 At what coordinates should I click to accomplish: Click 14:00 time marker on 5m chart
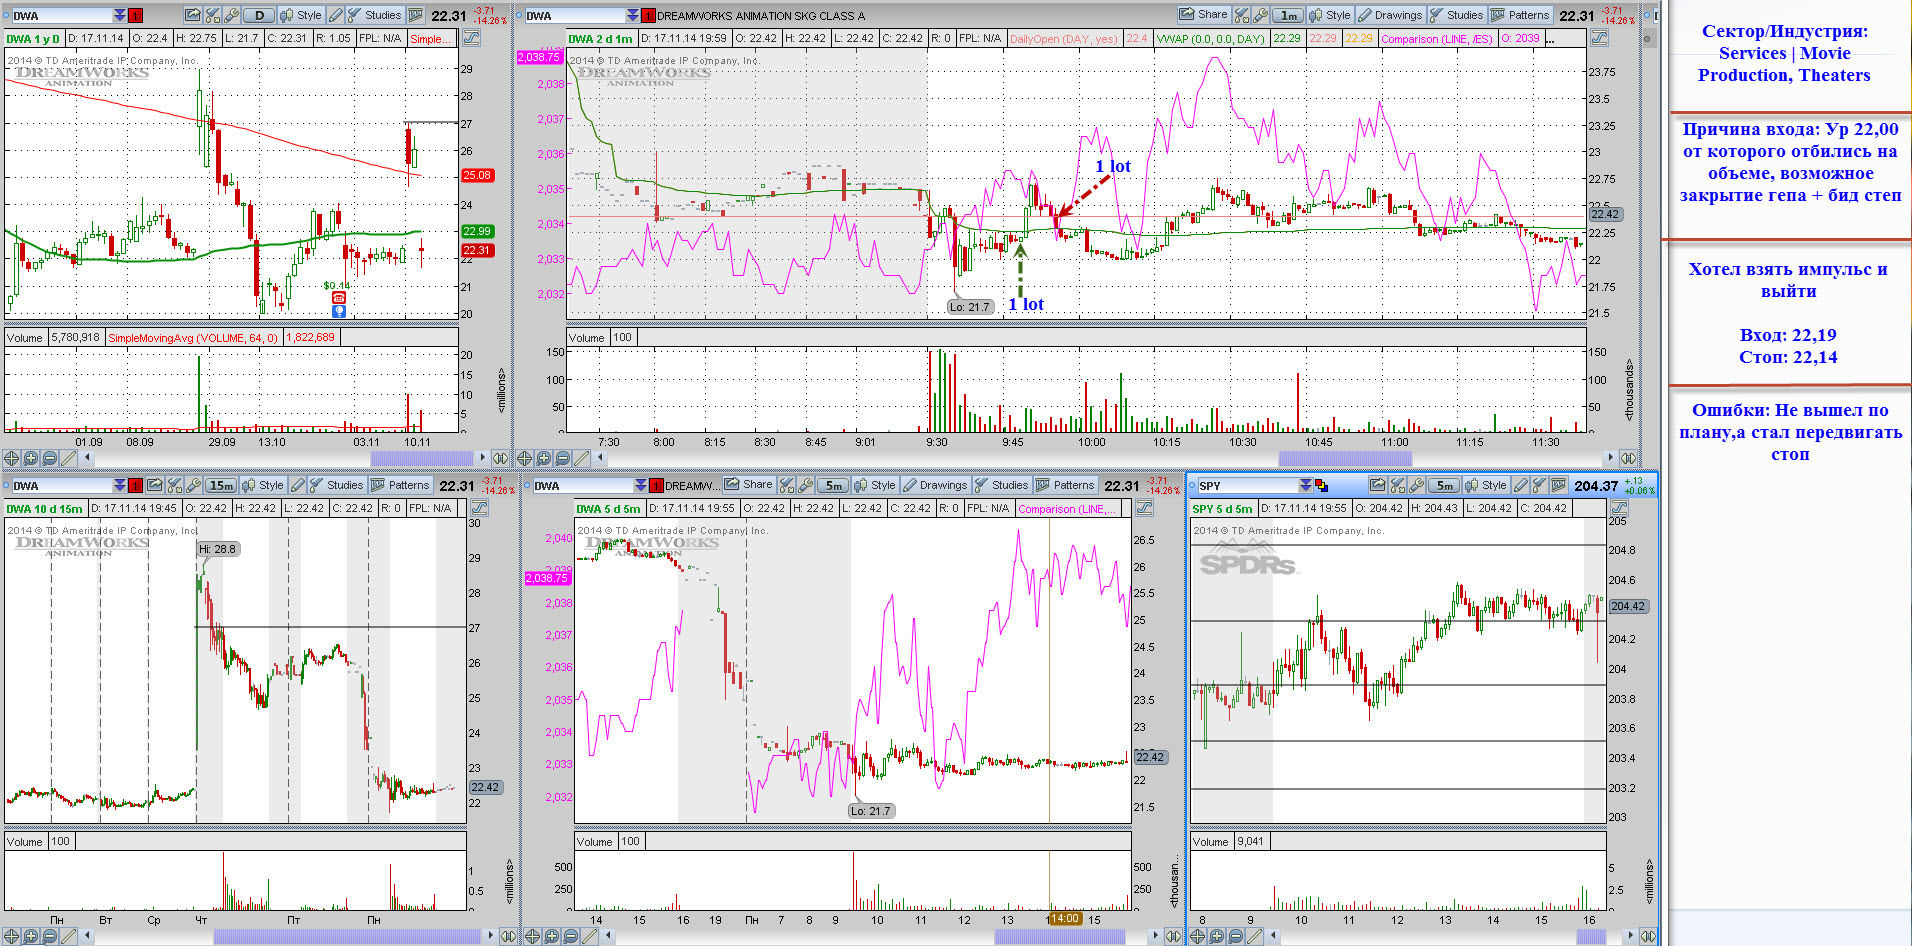click(x=1065, y=919)
